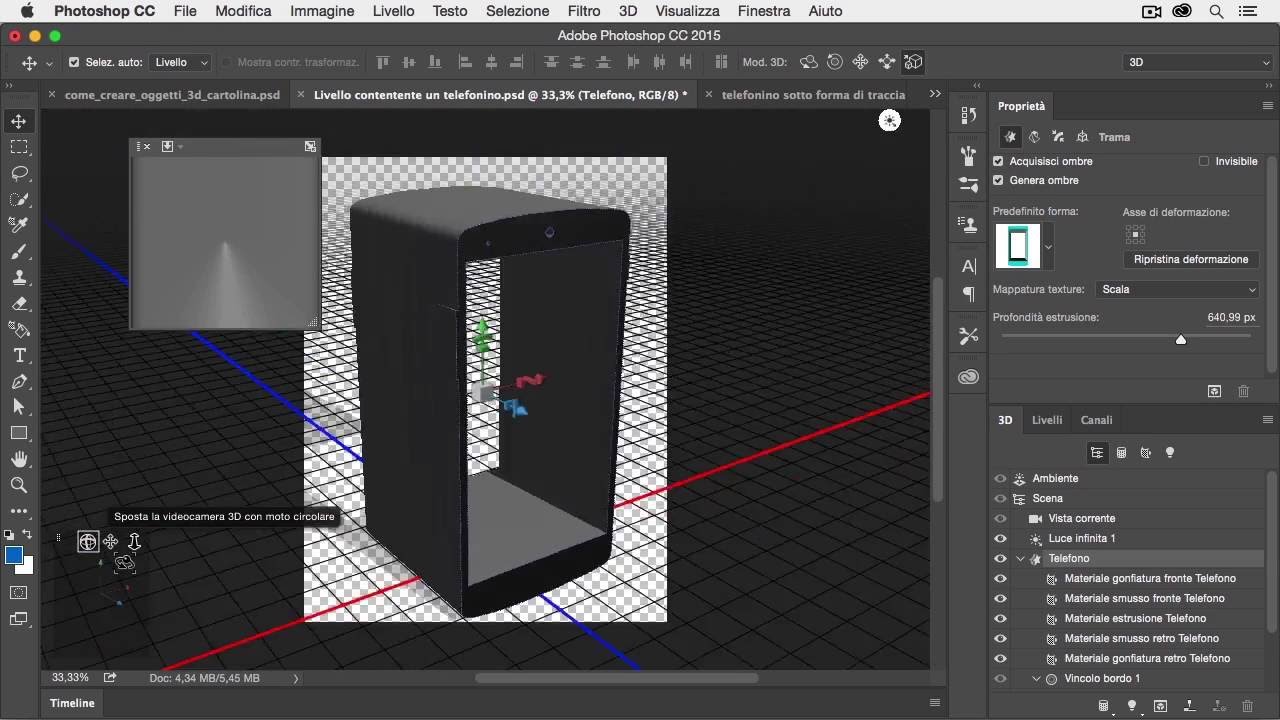Select the Paint Bucket tool
Screen dimensions: 1280x720
coord(19,329)
